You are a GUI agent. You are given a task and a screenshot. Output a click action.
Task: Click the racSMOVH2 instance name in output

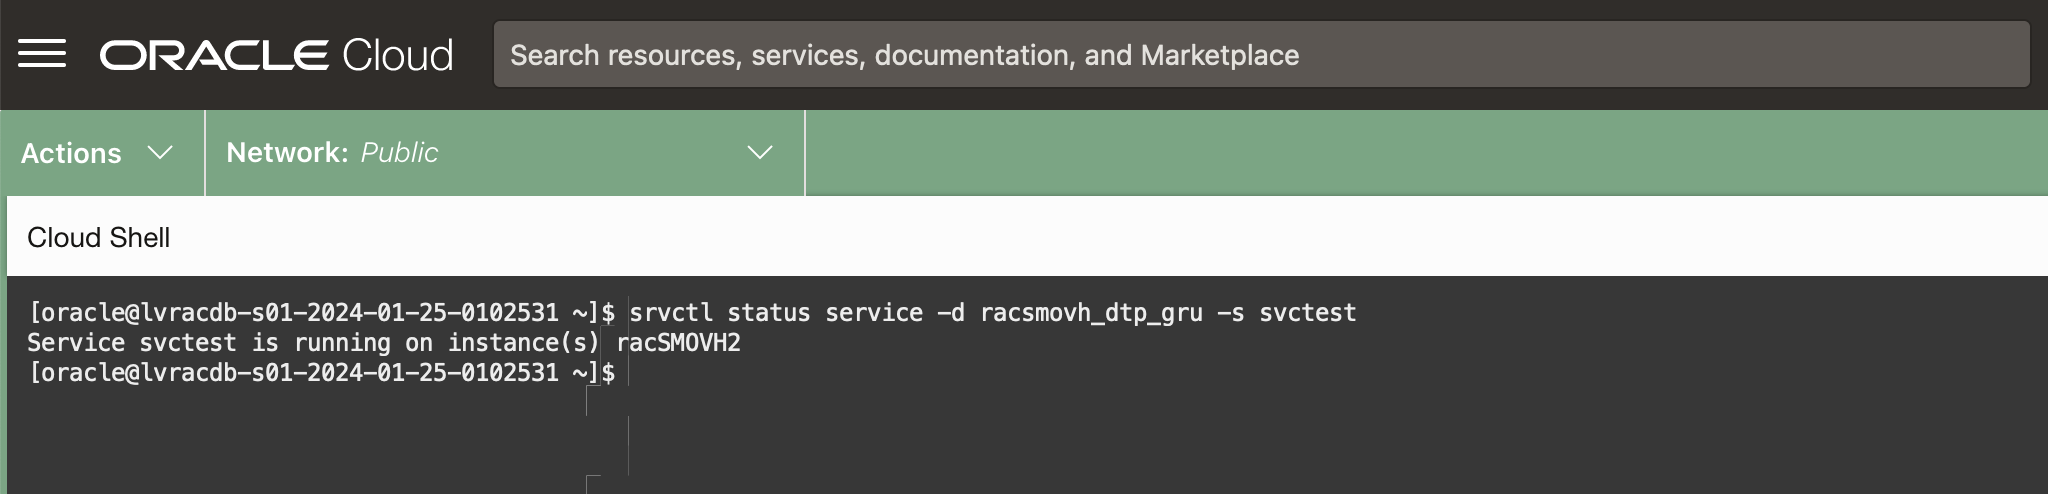click(x=678, y=343)
